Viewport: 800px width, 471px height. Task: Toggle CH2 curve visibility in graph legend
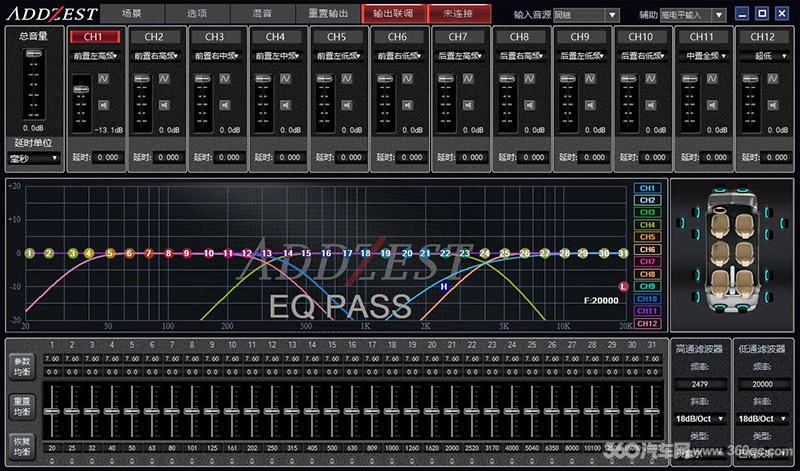click(x=647, y=200)
